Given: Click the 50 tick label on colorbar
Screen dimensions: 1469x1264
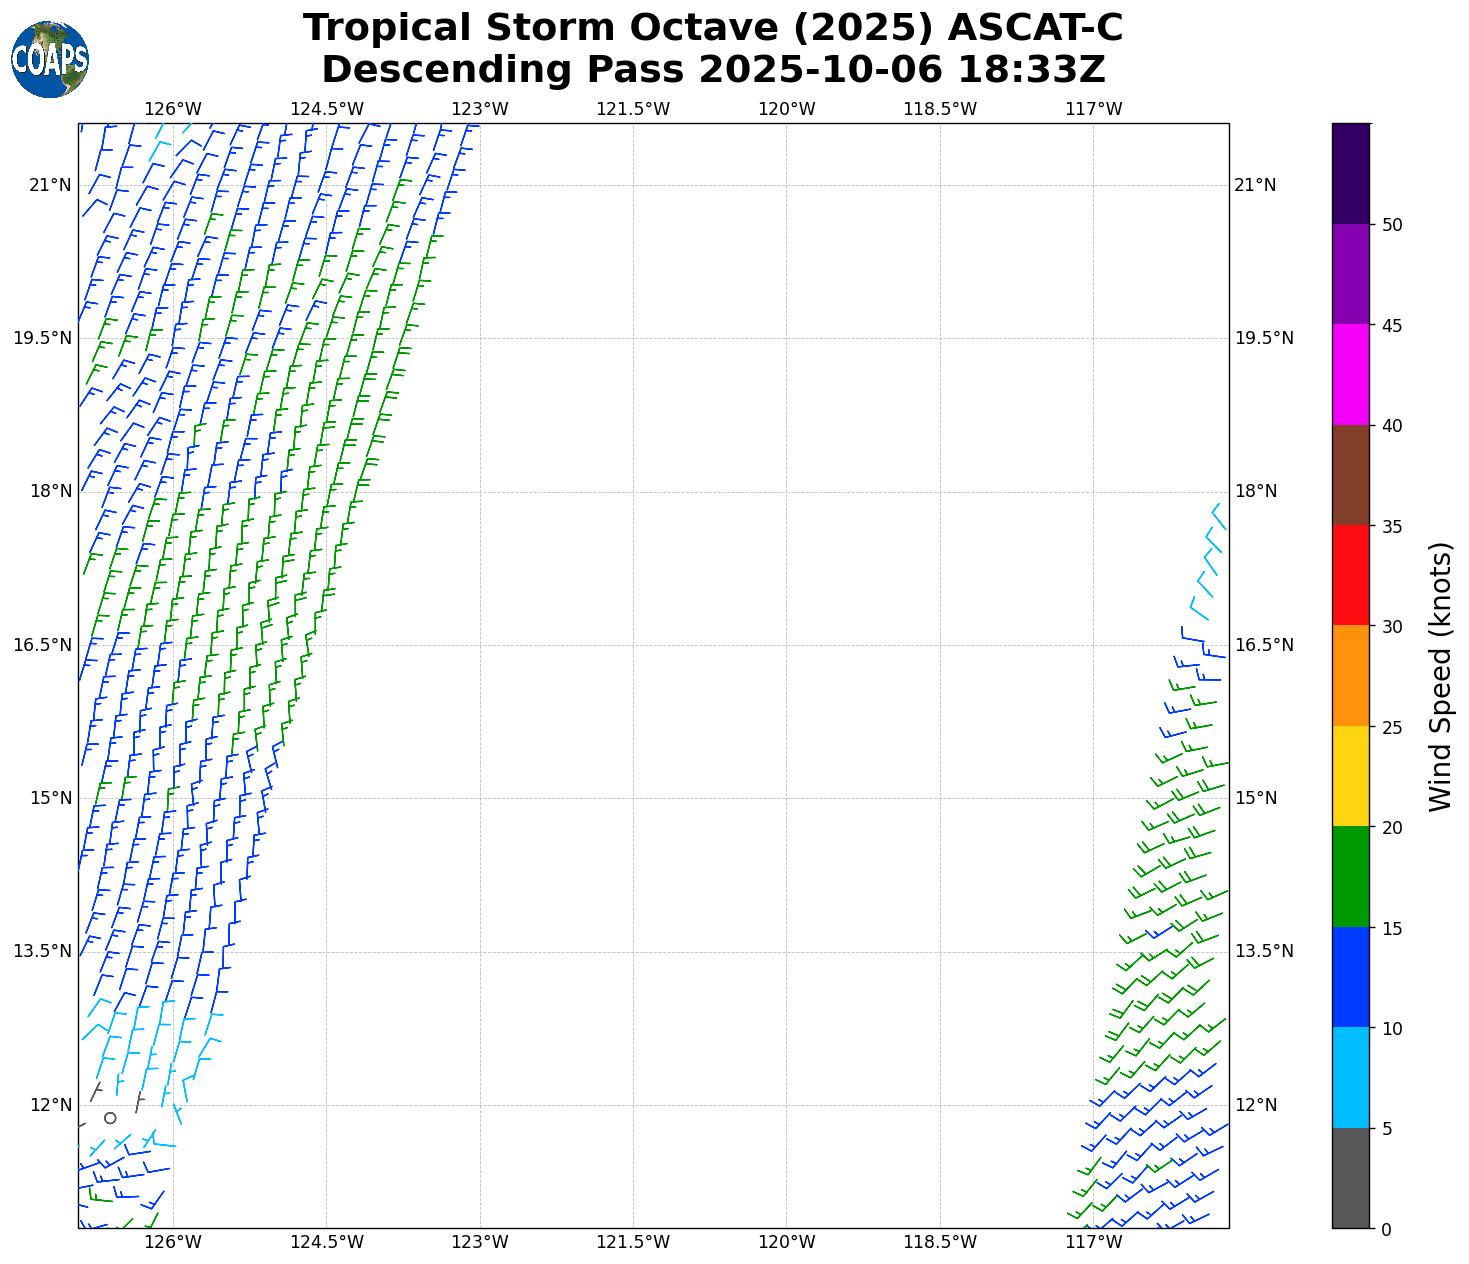Looking at the screenshot, I should (1391, 225).
